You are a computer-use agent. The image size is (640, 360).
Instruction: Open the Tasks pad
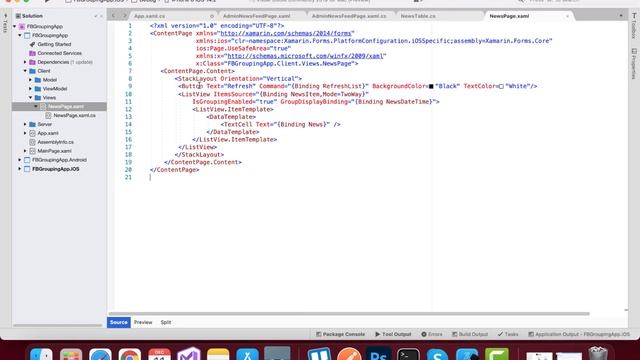(x=508, y=334)
